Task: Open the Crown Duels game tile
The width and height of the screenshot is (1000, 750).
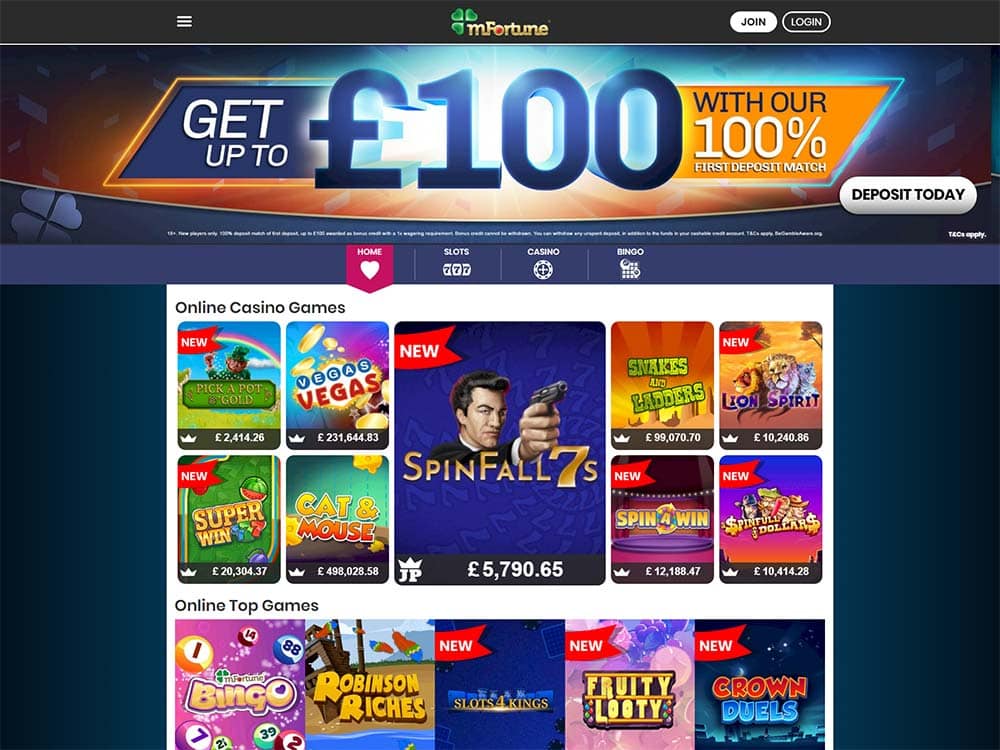Action: (760, 684)
